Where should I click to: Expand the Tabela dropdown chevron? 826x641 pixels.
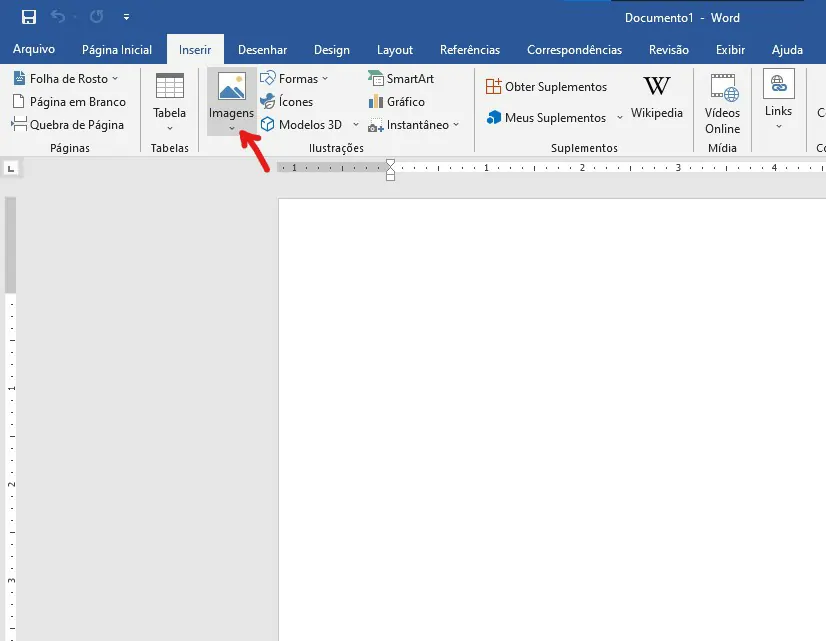coord(170,128)
